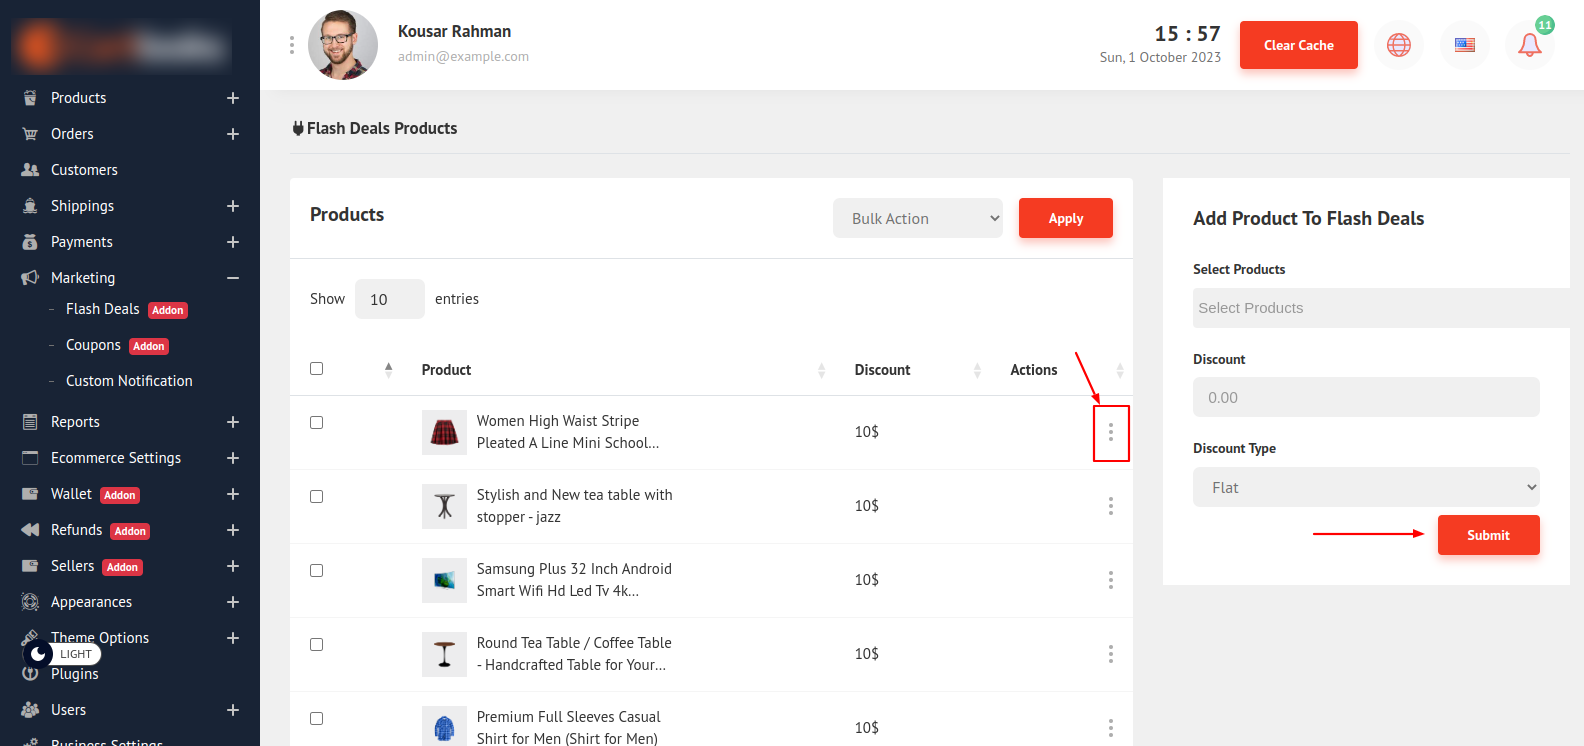The width and height of the screenshot is (1584, 746).
Task: Open the three-dot menu beside profile avatar
Action: coord(292,45)
